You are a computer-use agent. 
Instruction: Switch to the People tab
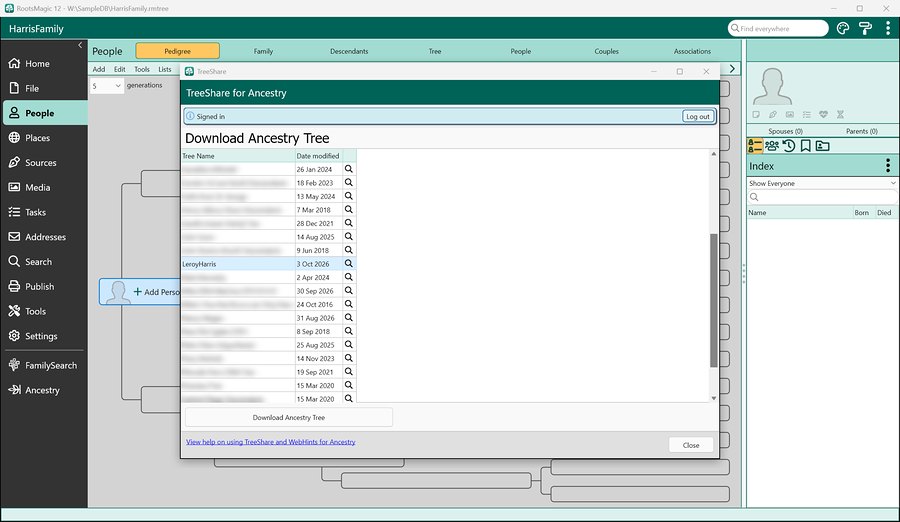(x=521, y=51)
